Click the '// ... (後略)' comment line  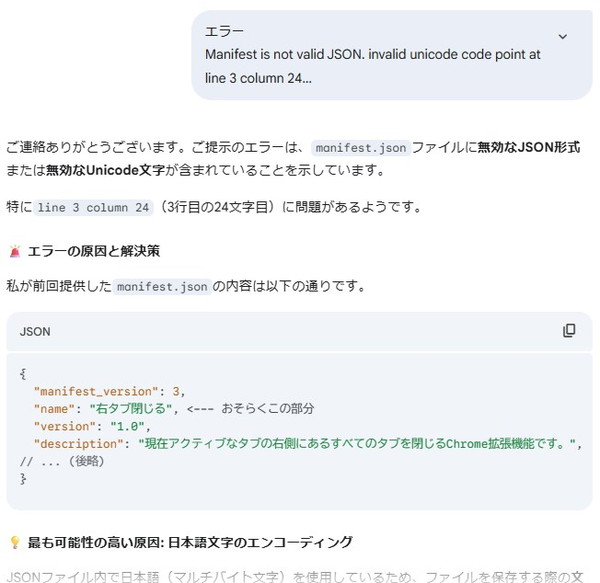click(61, 461)
